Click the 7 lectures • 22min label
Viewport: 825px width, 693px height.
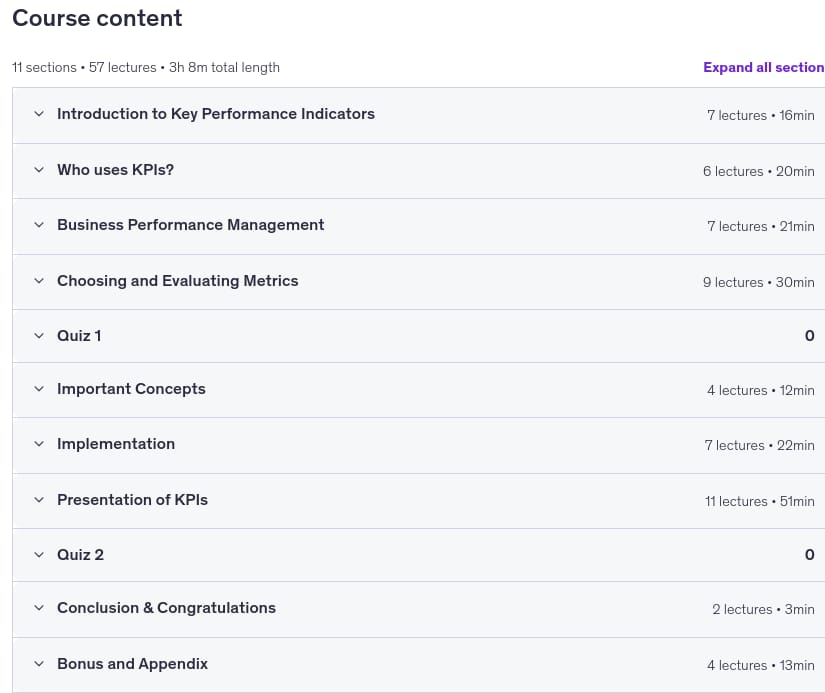click(x=760, y=445)
